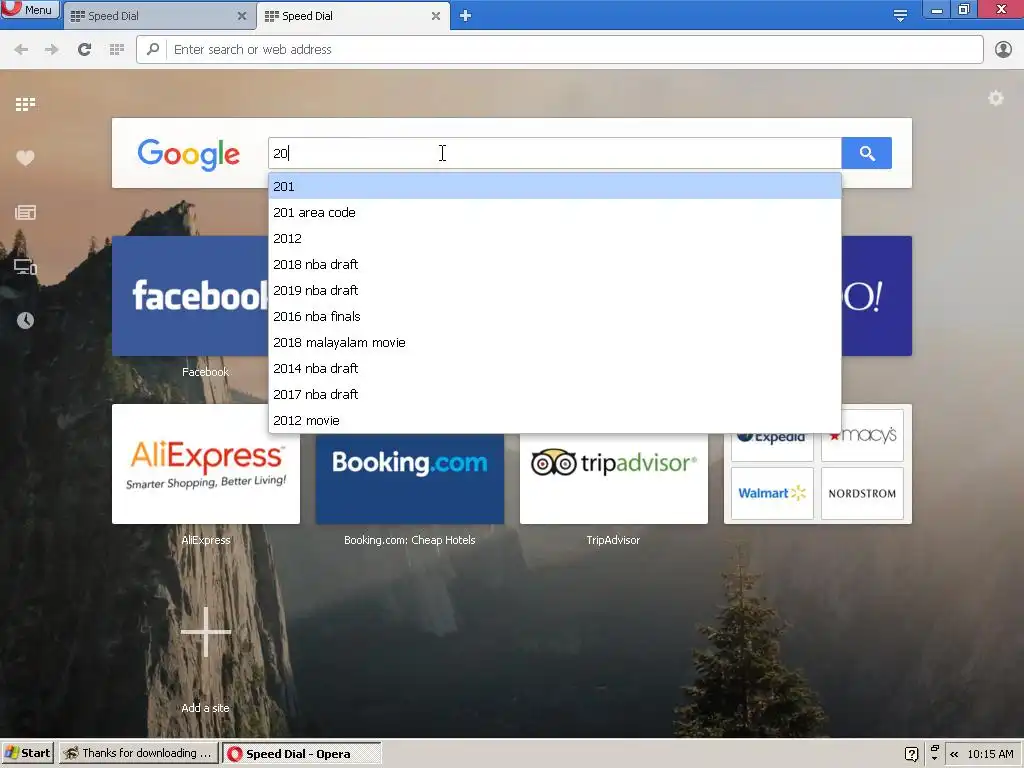Go back with the back arrow

tap(21, 50)
